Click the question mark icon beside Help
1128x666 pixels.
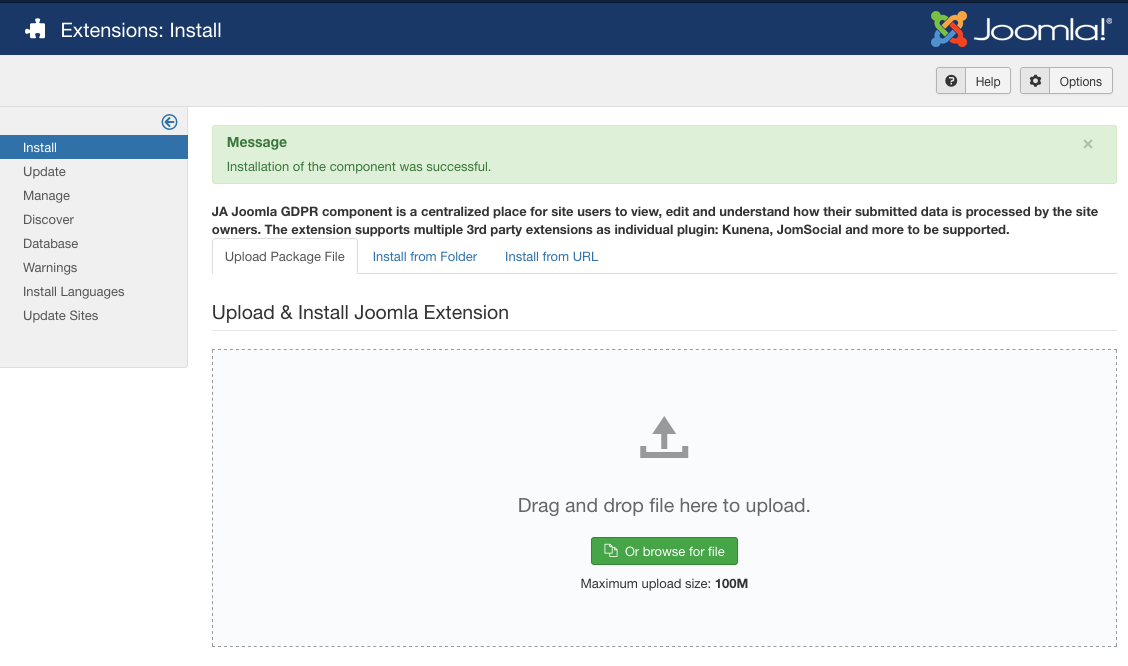click(950, 81)
